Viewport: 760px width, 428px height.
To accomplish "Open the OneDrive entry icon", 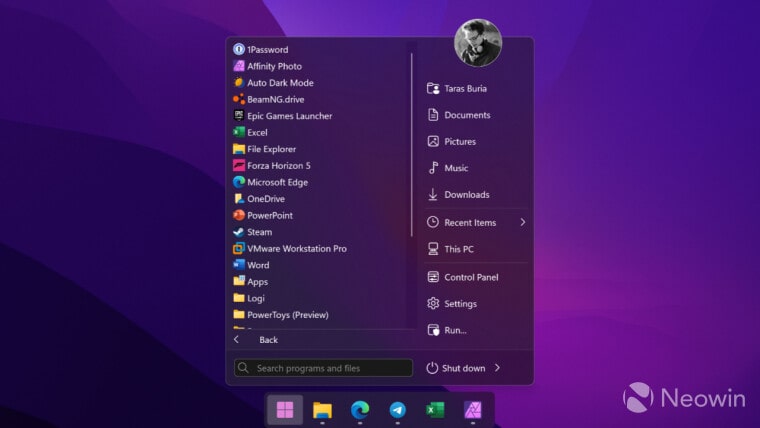I will 238,199.
